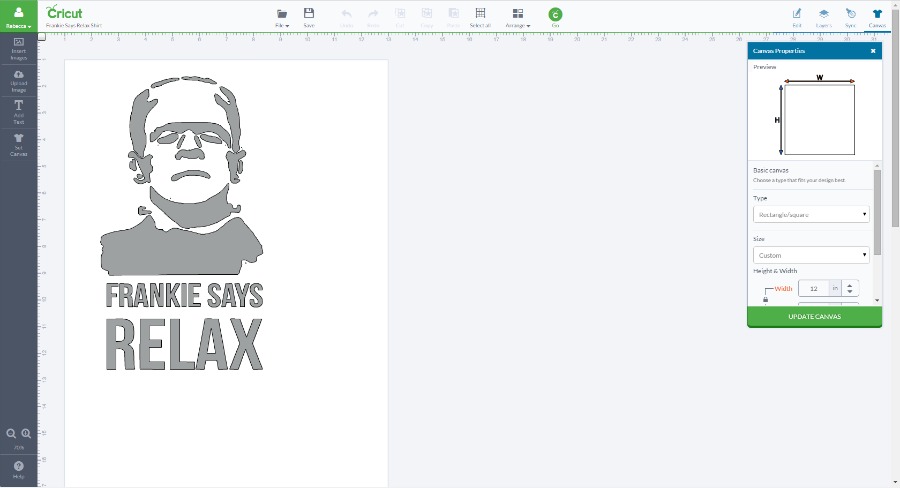Click the ruler origin corner box
This screenshot has width=900, height=488.
point(42,37)
